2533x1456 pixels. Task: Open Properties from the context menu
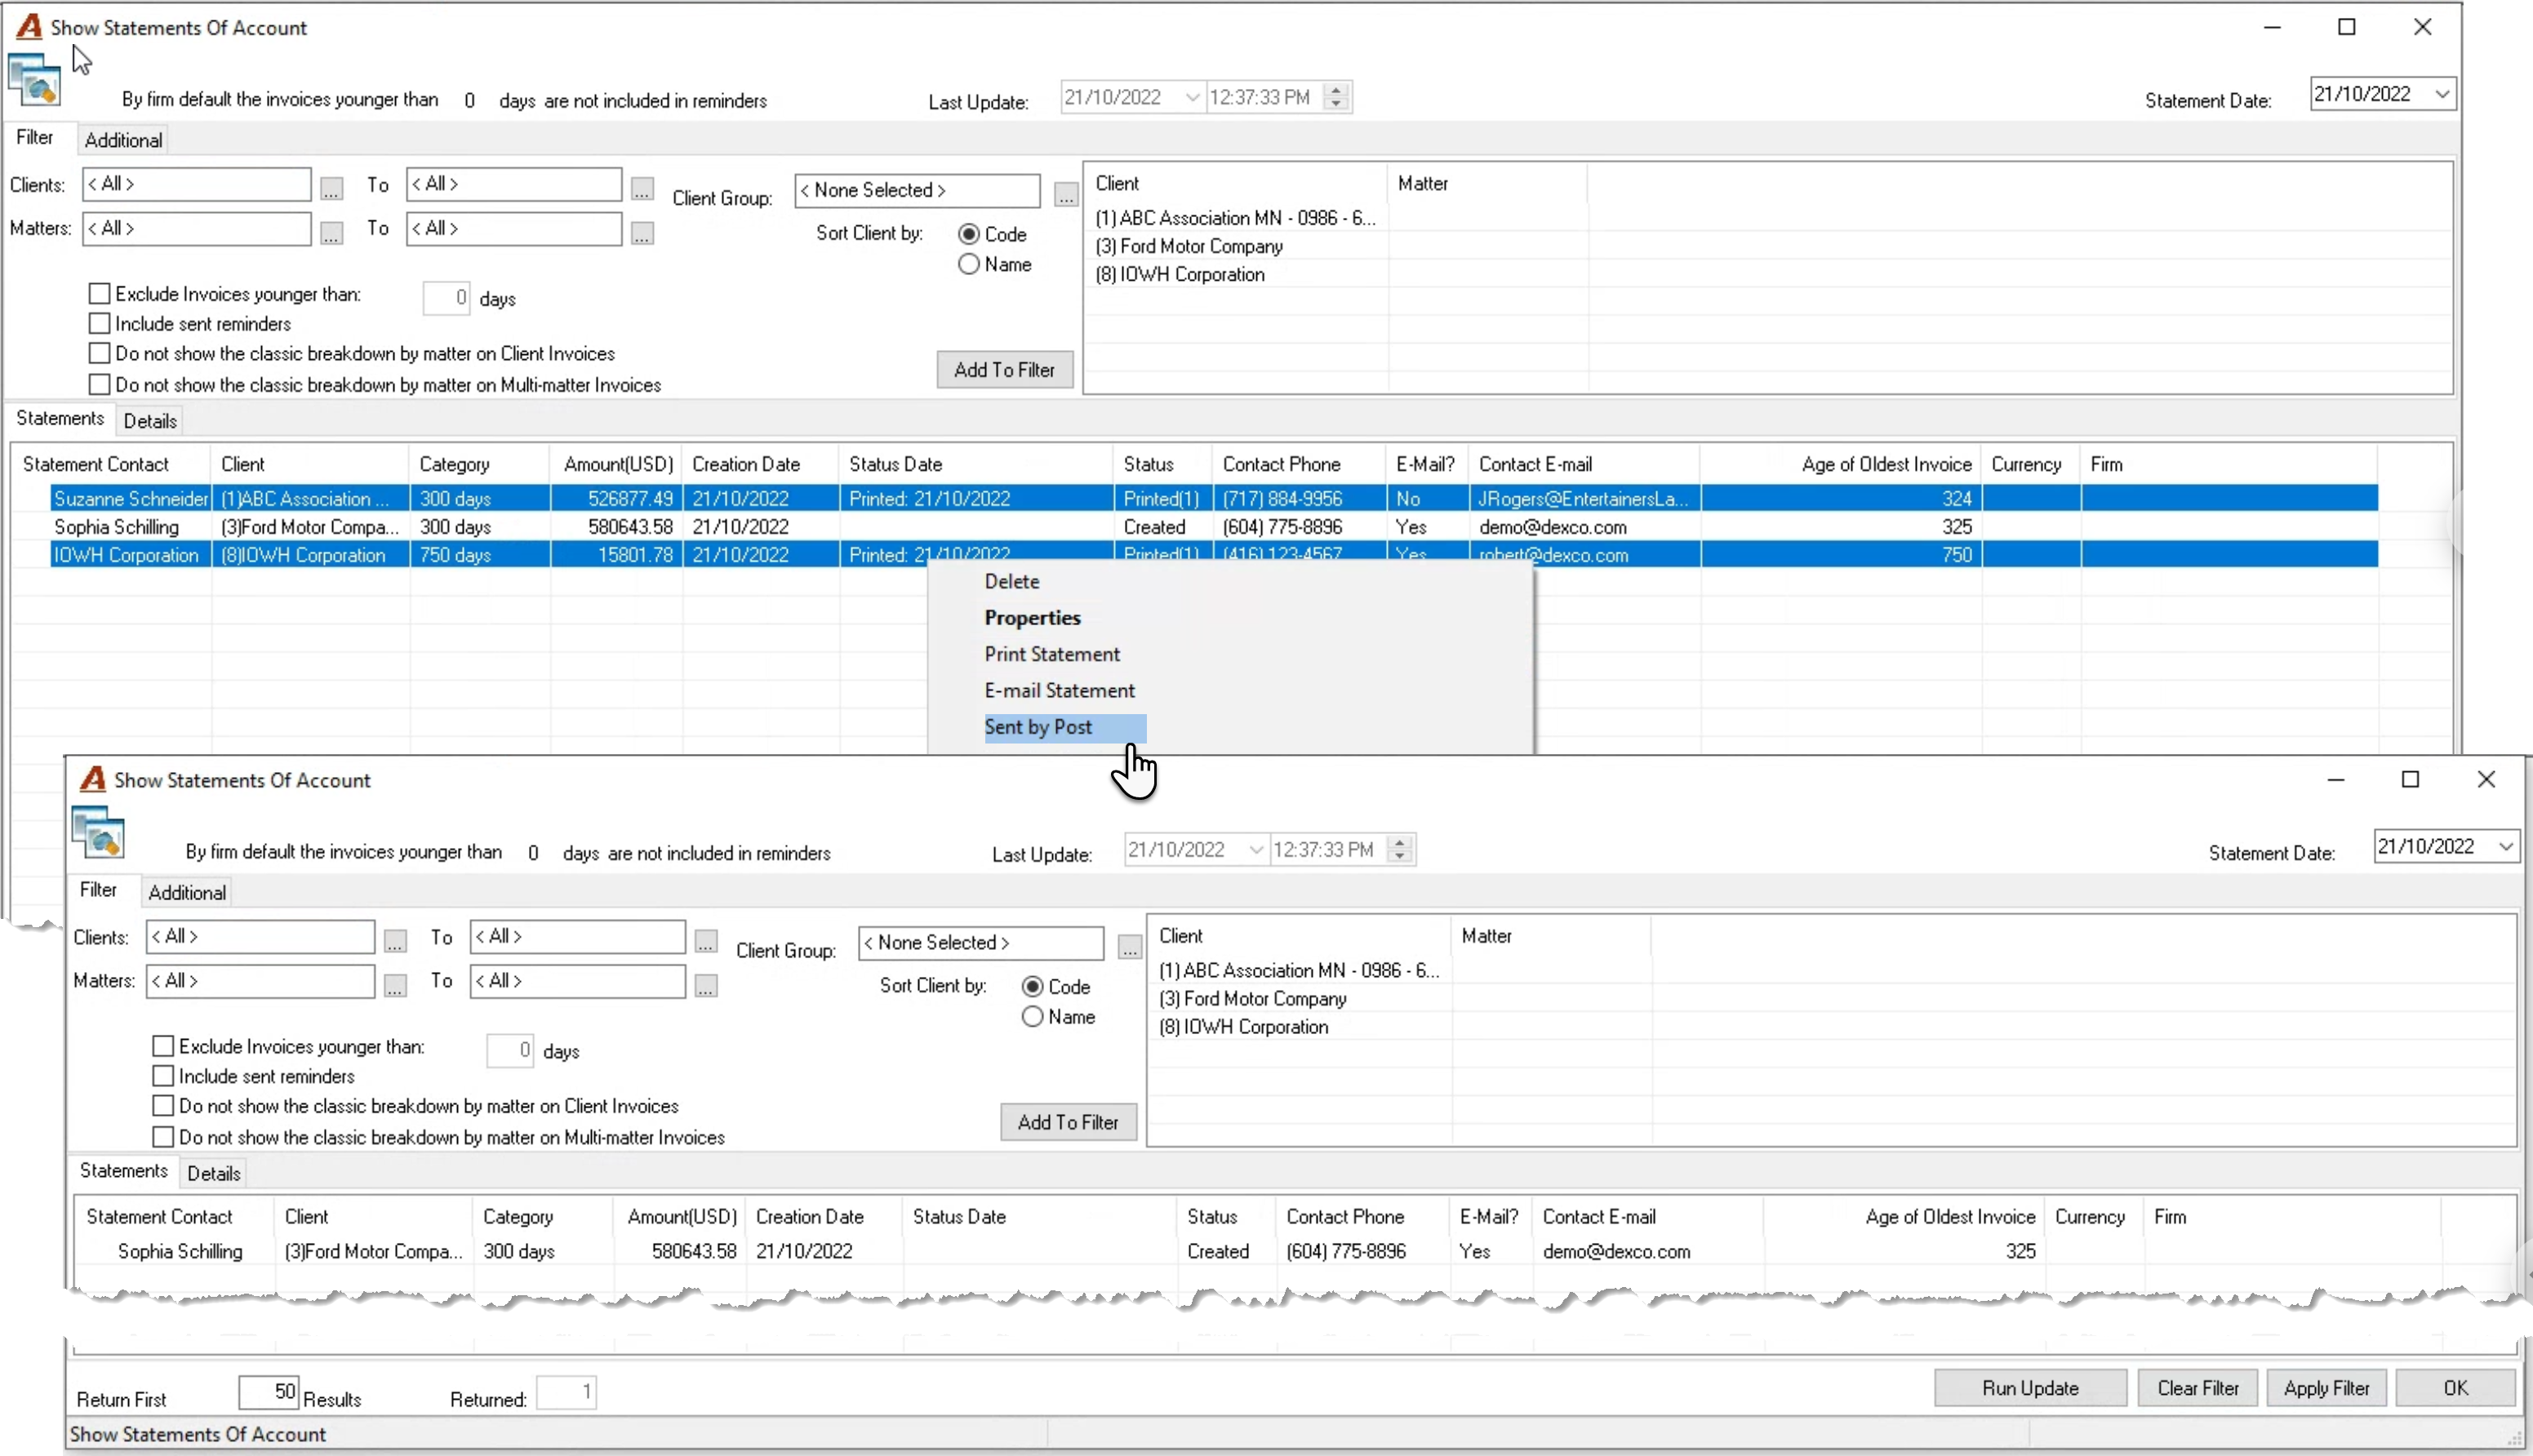1032,618
